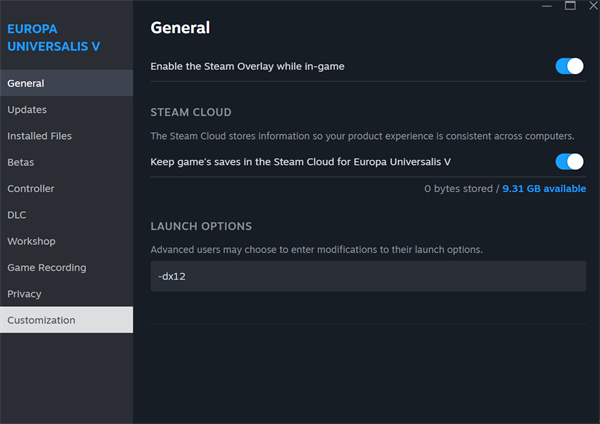This screenshot has width=600, height=424.
Task: Open Controller settings
Action: point(66,188)
